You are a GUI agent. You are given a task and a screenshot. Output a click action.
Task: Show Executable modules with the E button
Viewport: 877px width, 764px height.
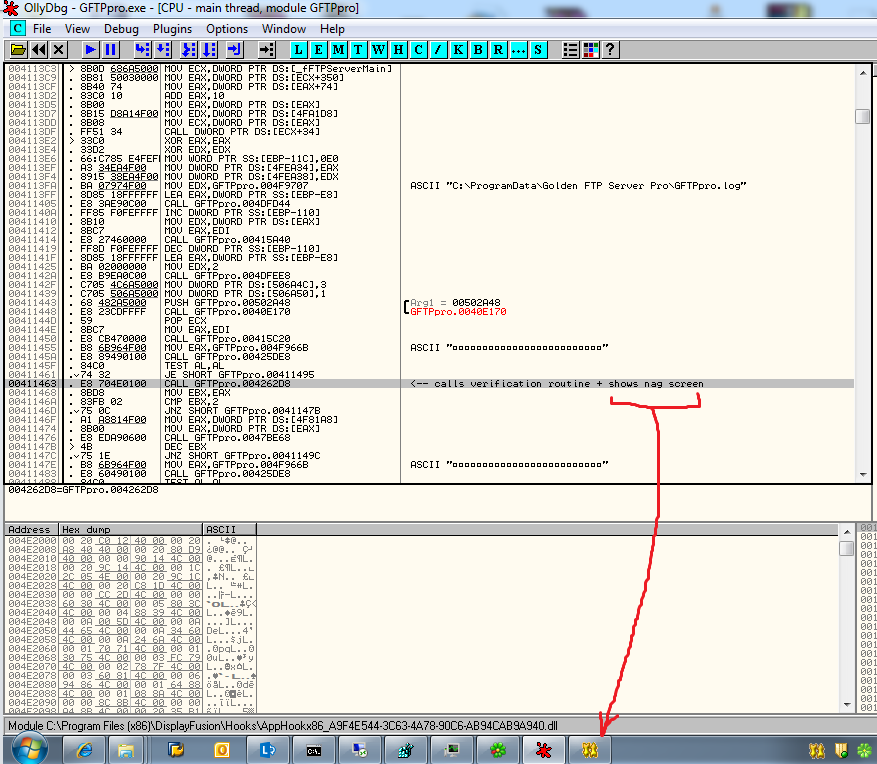pos(318,50)
